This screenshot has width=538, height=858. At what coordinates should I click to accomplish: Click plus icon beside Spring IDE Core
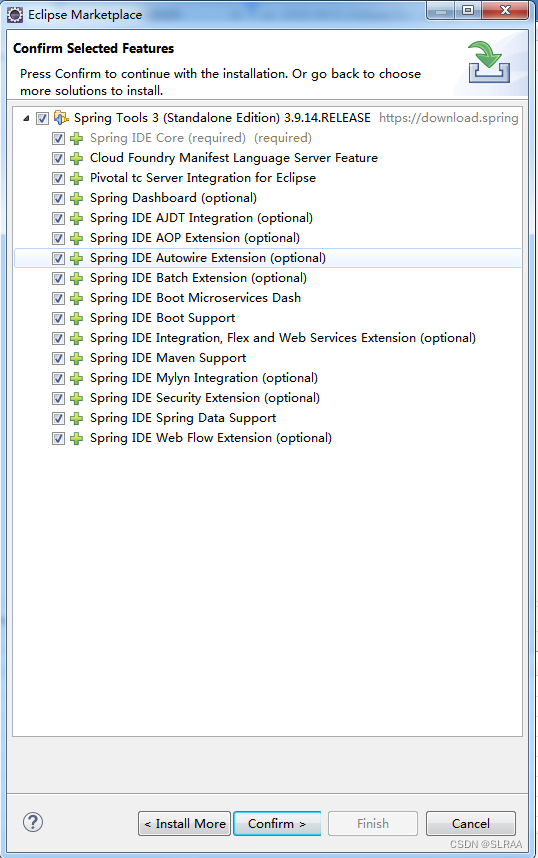click(77, 138)
